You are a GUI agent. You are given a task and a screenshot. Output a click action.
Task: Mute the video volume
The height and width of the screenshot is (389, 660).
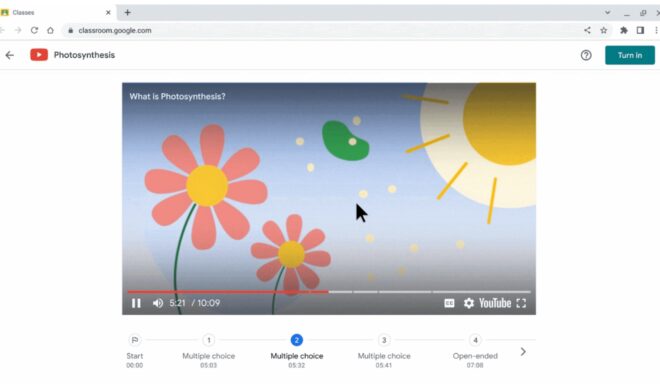point(158,303)
